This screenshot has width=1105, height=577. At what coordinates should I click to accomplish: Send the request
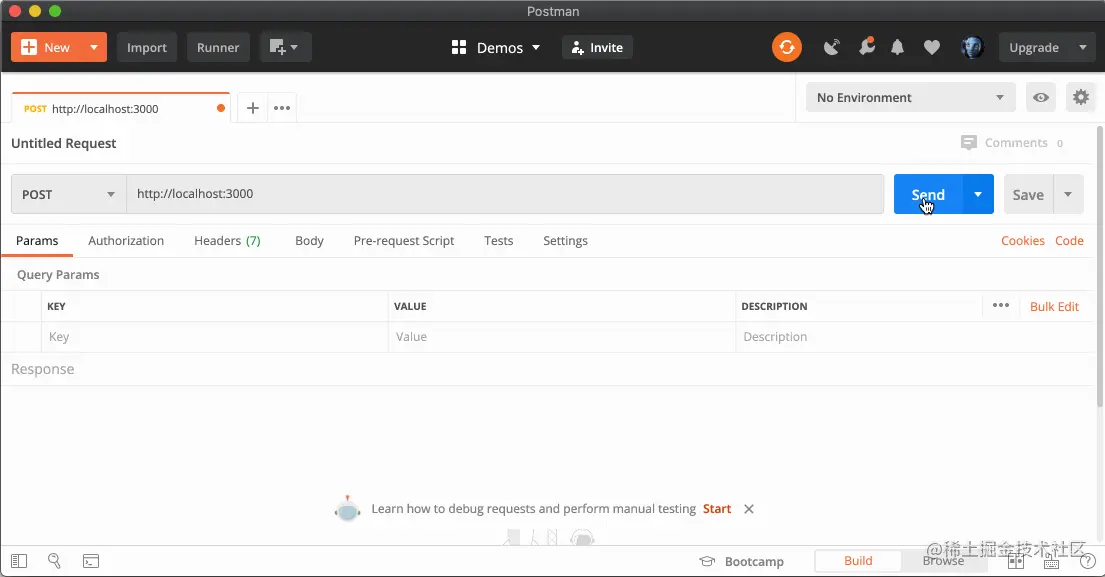click(x=927, y=194)
